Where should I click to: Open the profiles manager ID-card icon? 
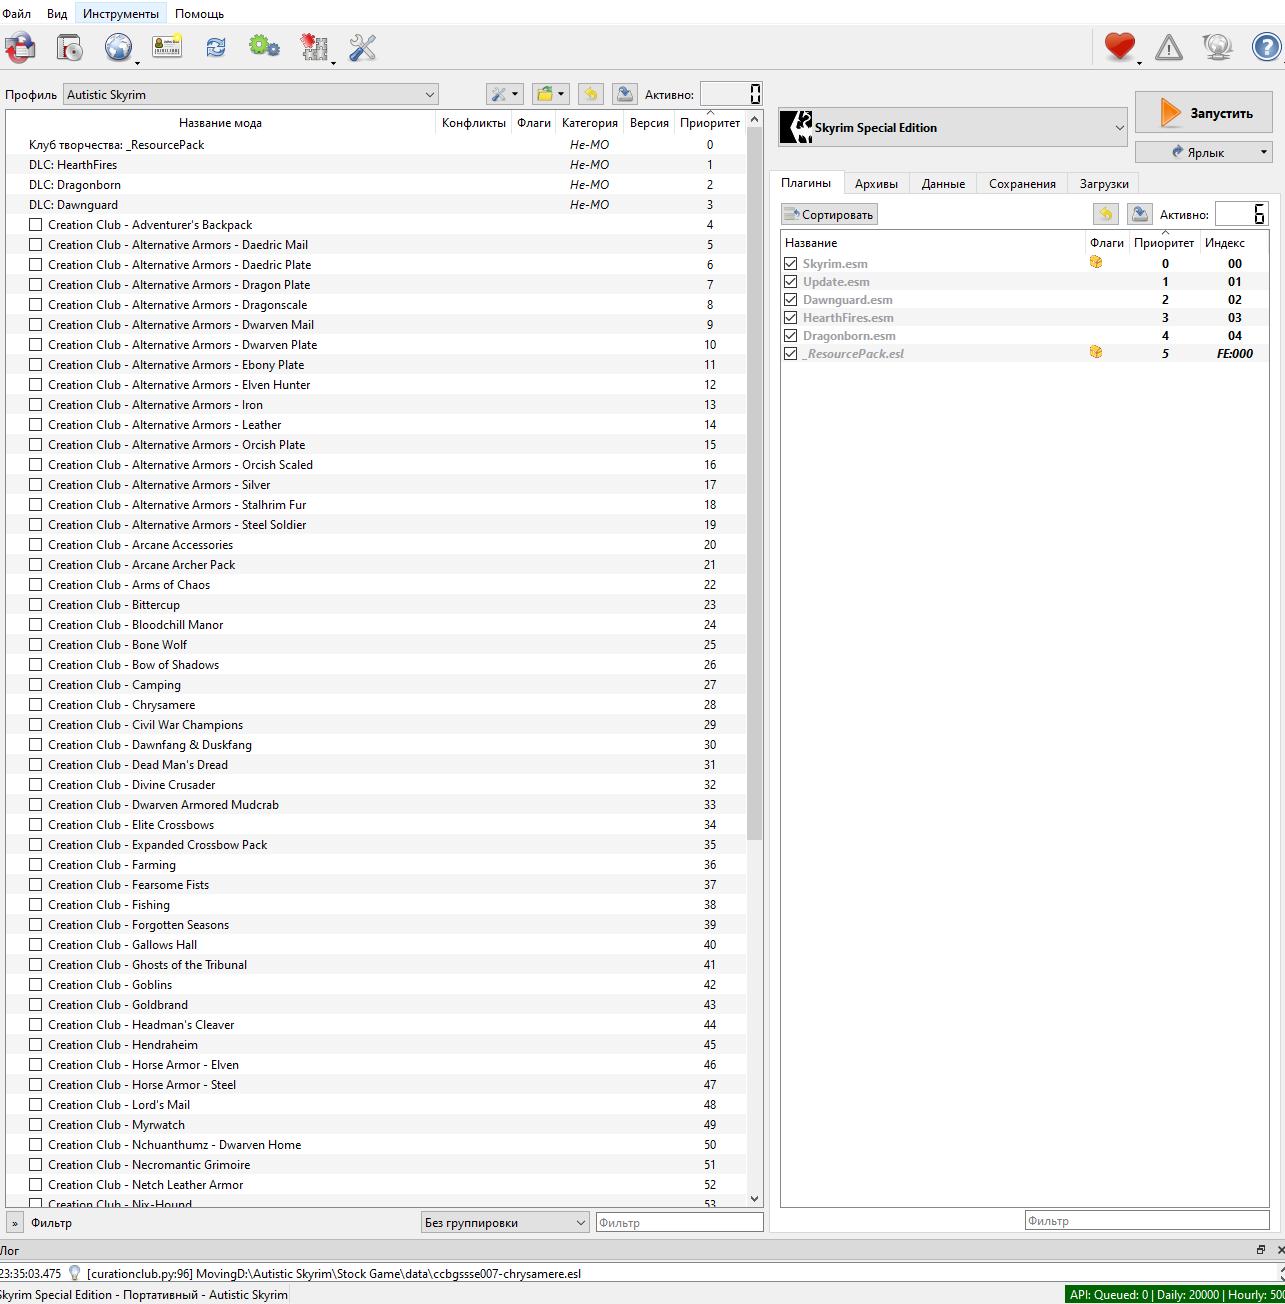point(167,47)
